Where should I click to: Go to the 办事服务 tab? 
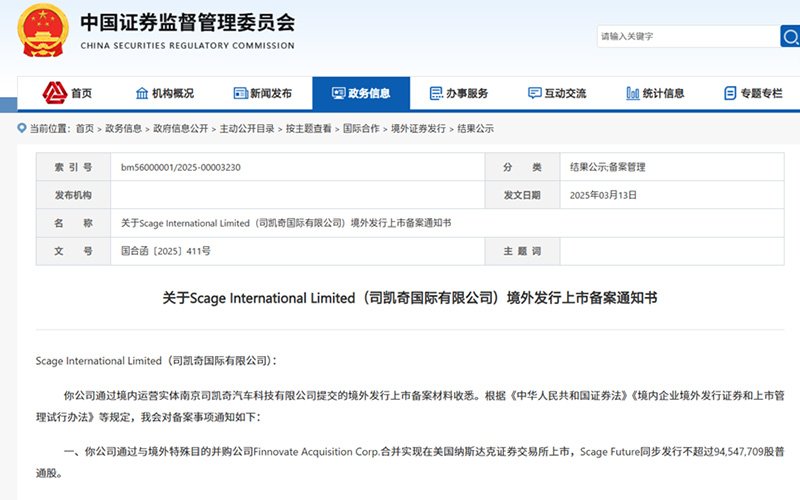(459, 93)
